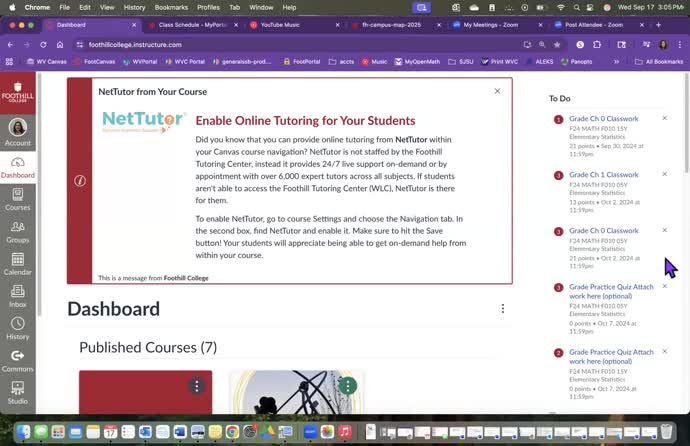
Task: Open All Bookmarks folder
Action: coord(659,62)
